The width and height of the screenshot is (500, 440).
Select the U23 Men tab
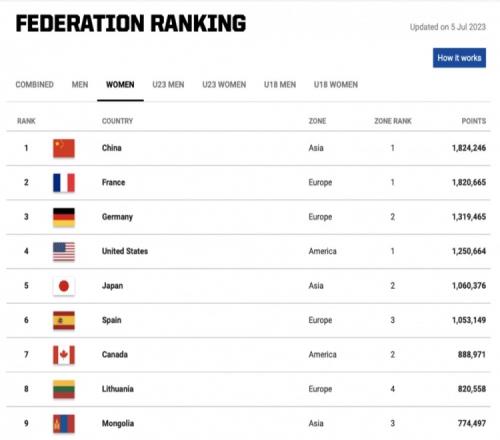168,85
